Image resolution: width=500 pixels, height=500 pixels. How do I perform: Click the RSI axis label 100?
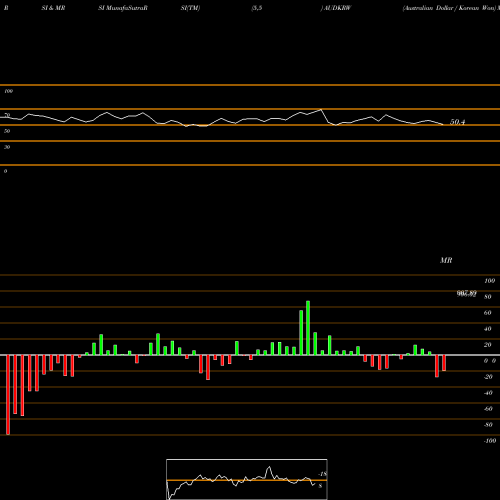pos(8,91)
